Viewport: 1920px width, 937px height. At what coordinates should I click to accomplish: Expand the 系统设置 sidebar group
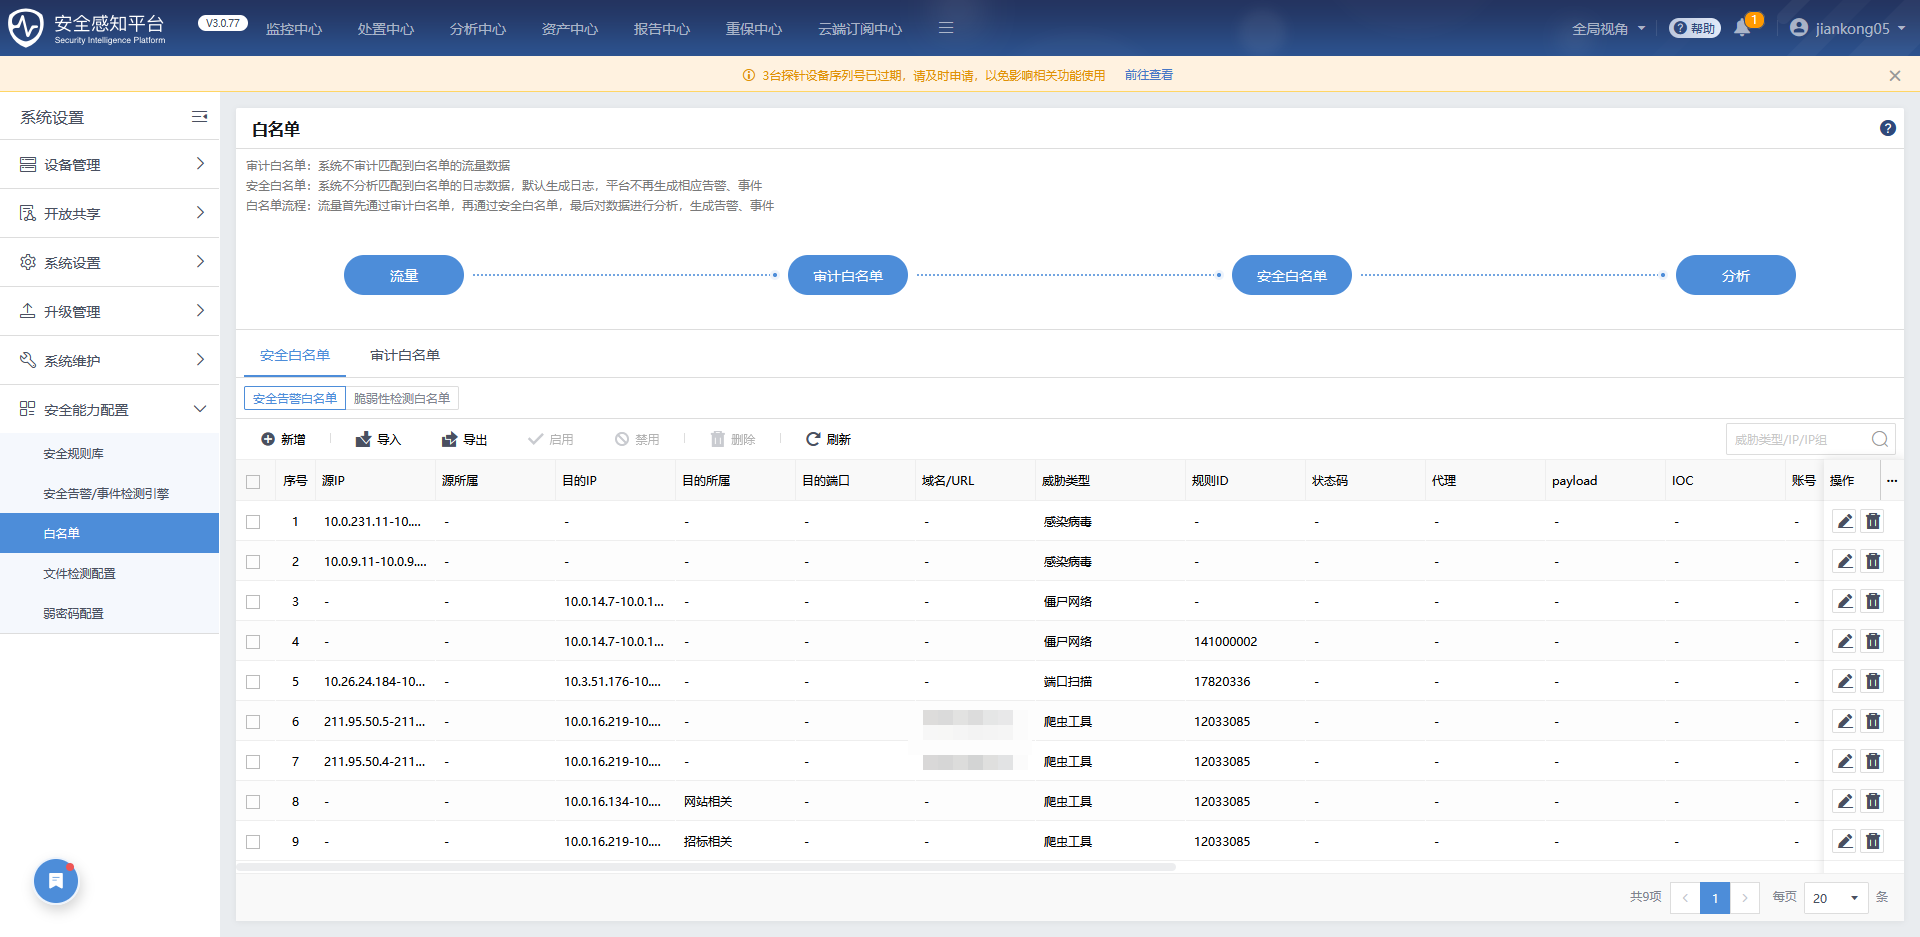(109, 262)
